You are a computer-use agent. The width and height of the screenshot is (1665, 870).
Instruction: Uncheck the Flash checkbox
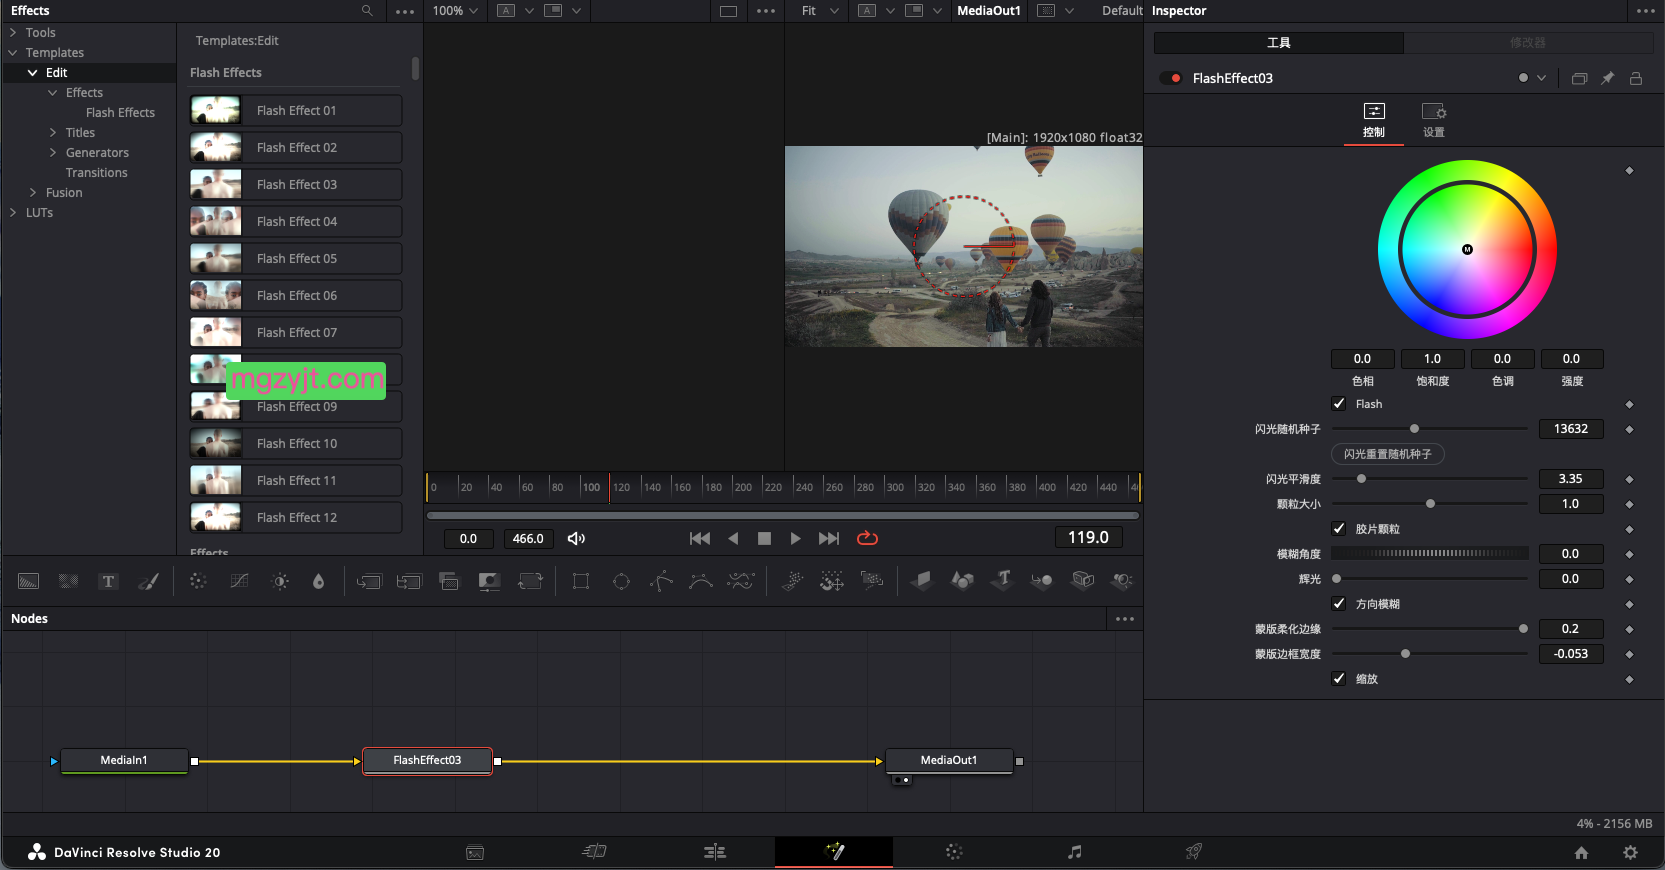pos(1339,404)
